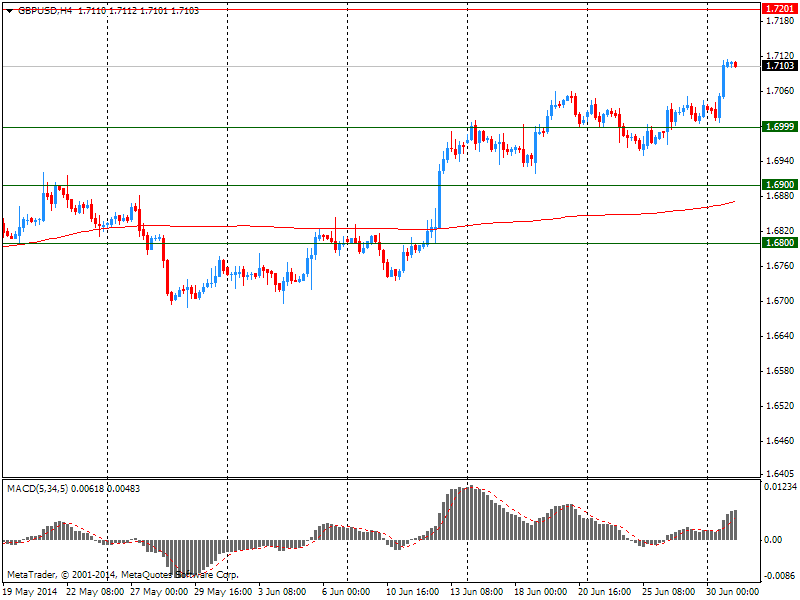Click the 27 May 00:00 time label
This screenshot has height=600, width=800.
click(x=159, y=592)
